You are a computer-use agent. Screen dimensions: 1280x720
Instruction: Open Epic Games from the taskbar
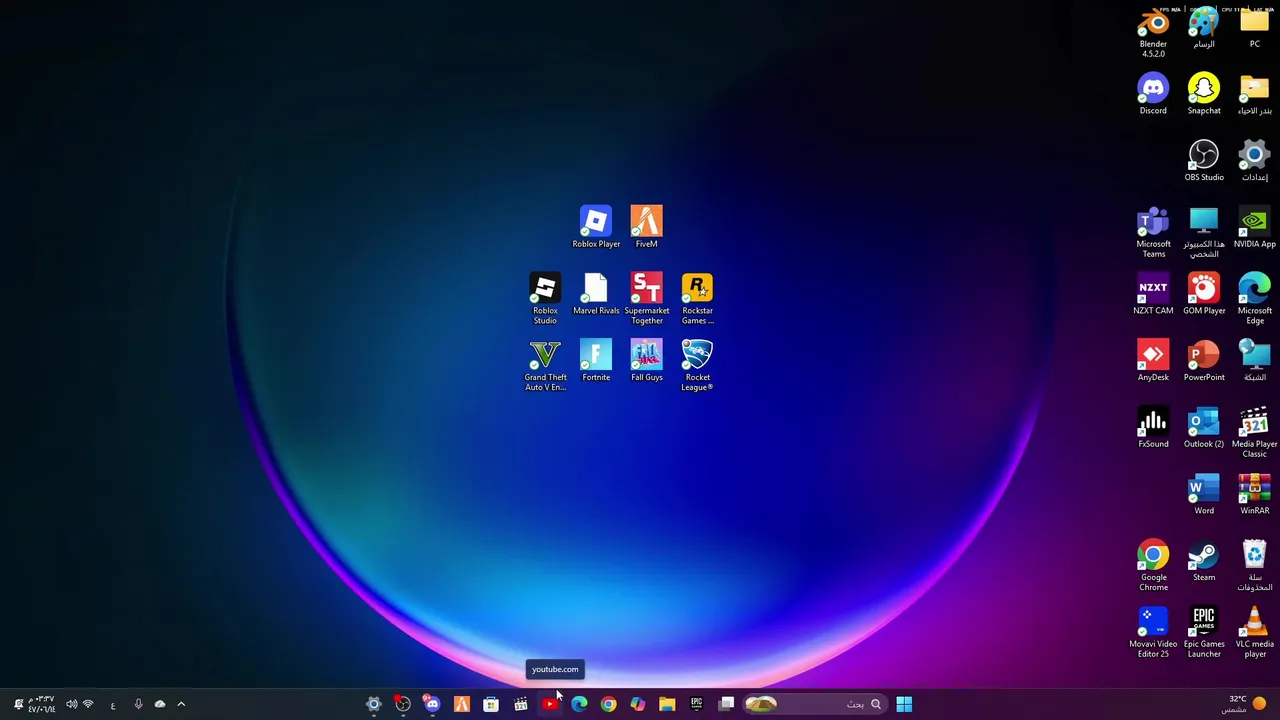pos(696,704)
